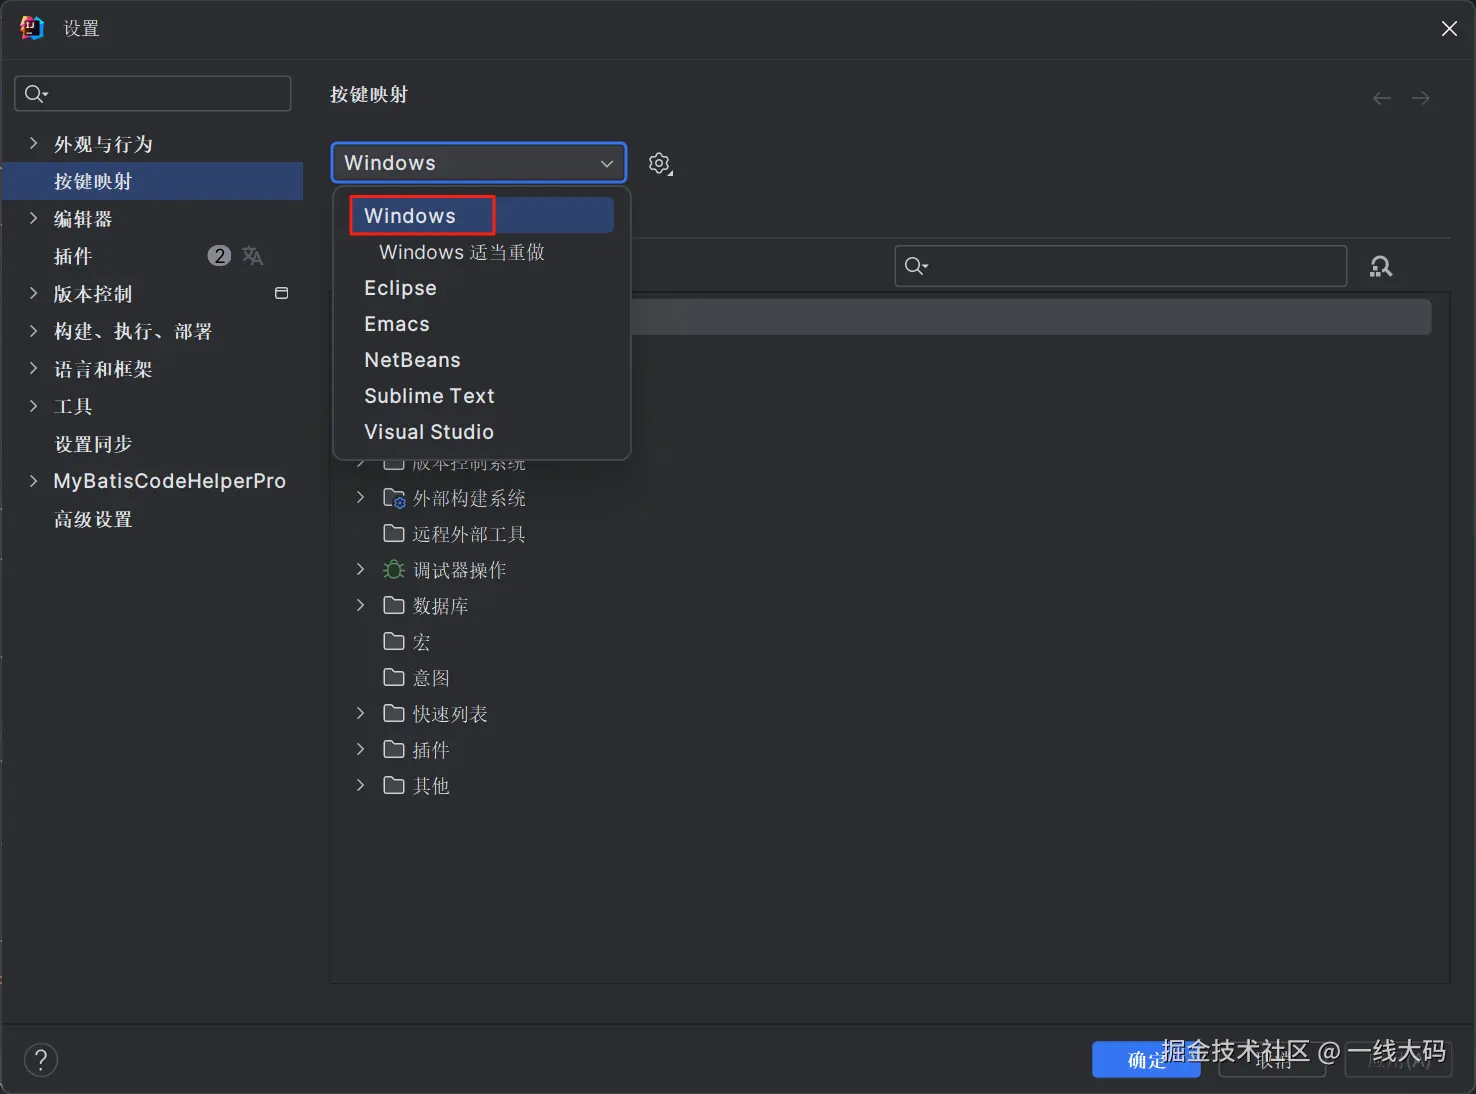Click the 宏 folder icon

point(394,641)
